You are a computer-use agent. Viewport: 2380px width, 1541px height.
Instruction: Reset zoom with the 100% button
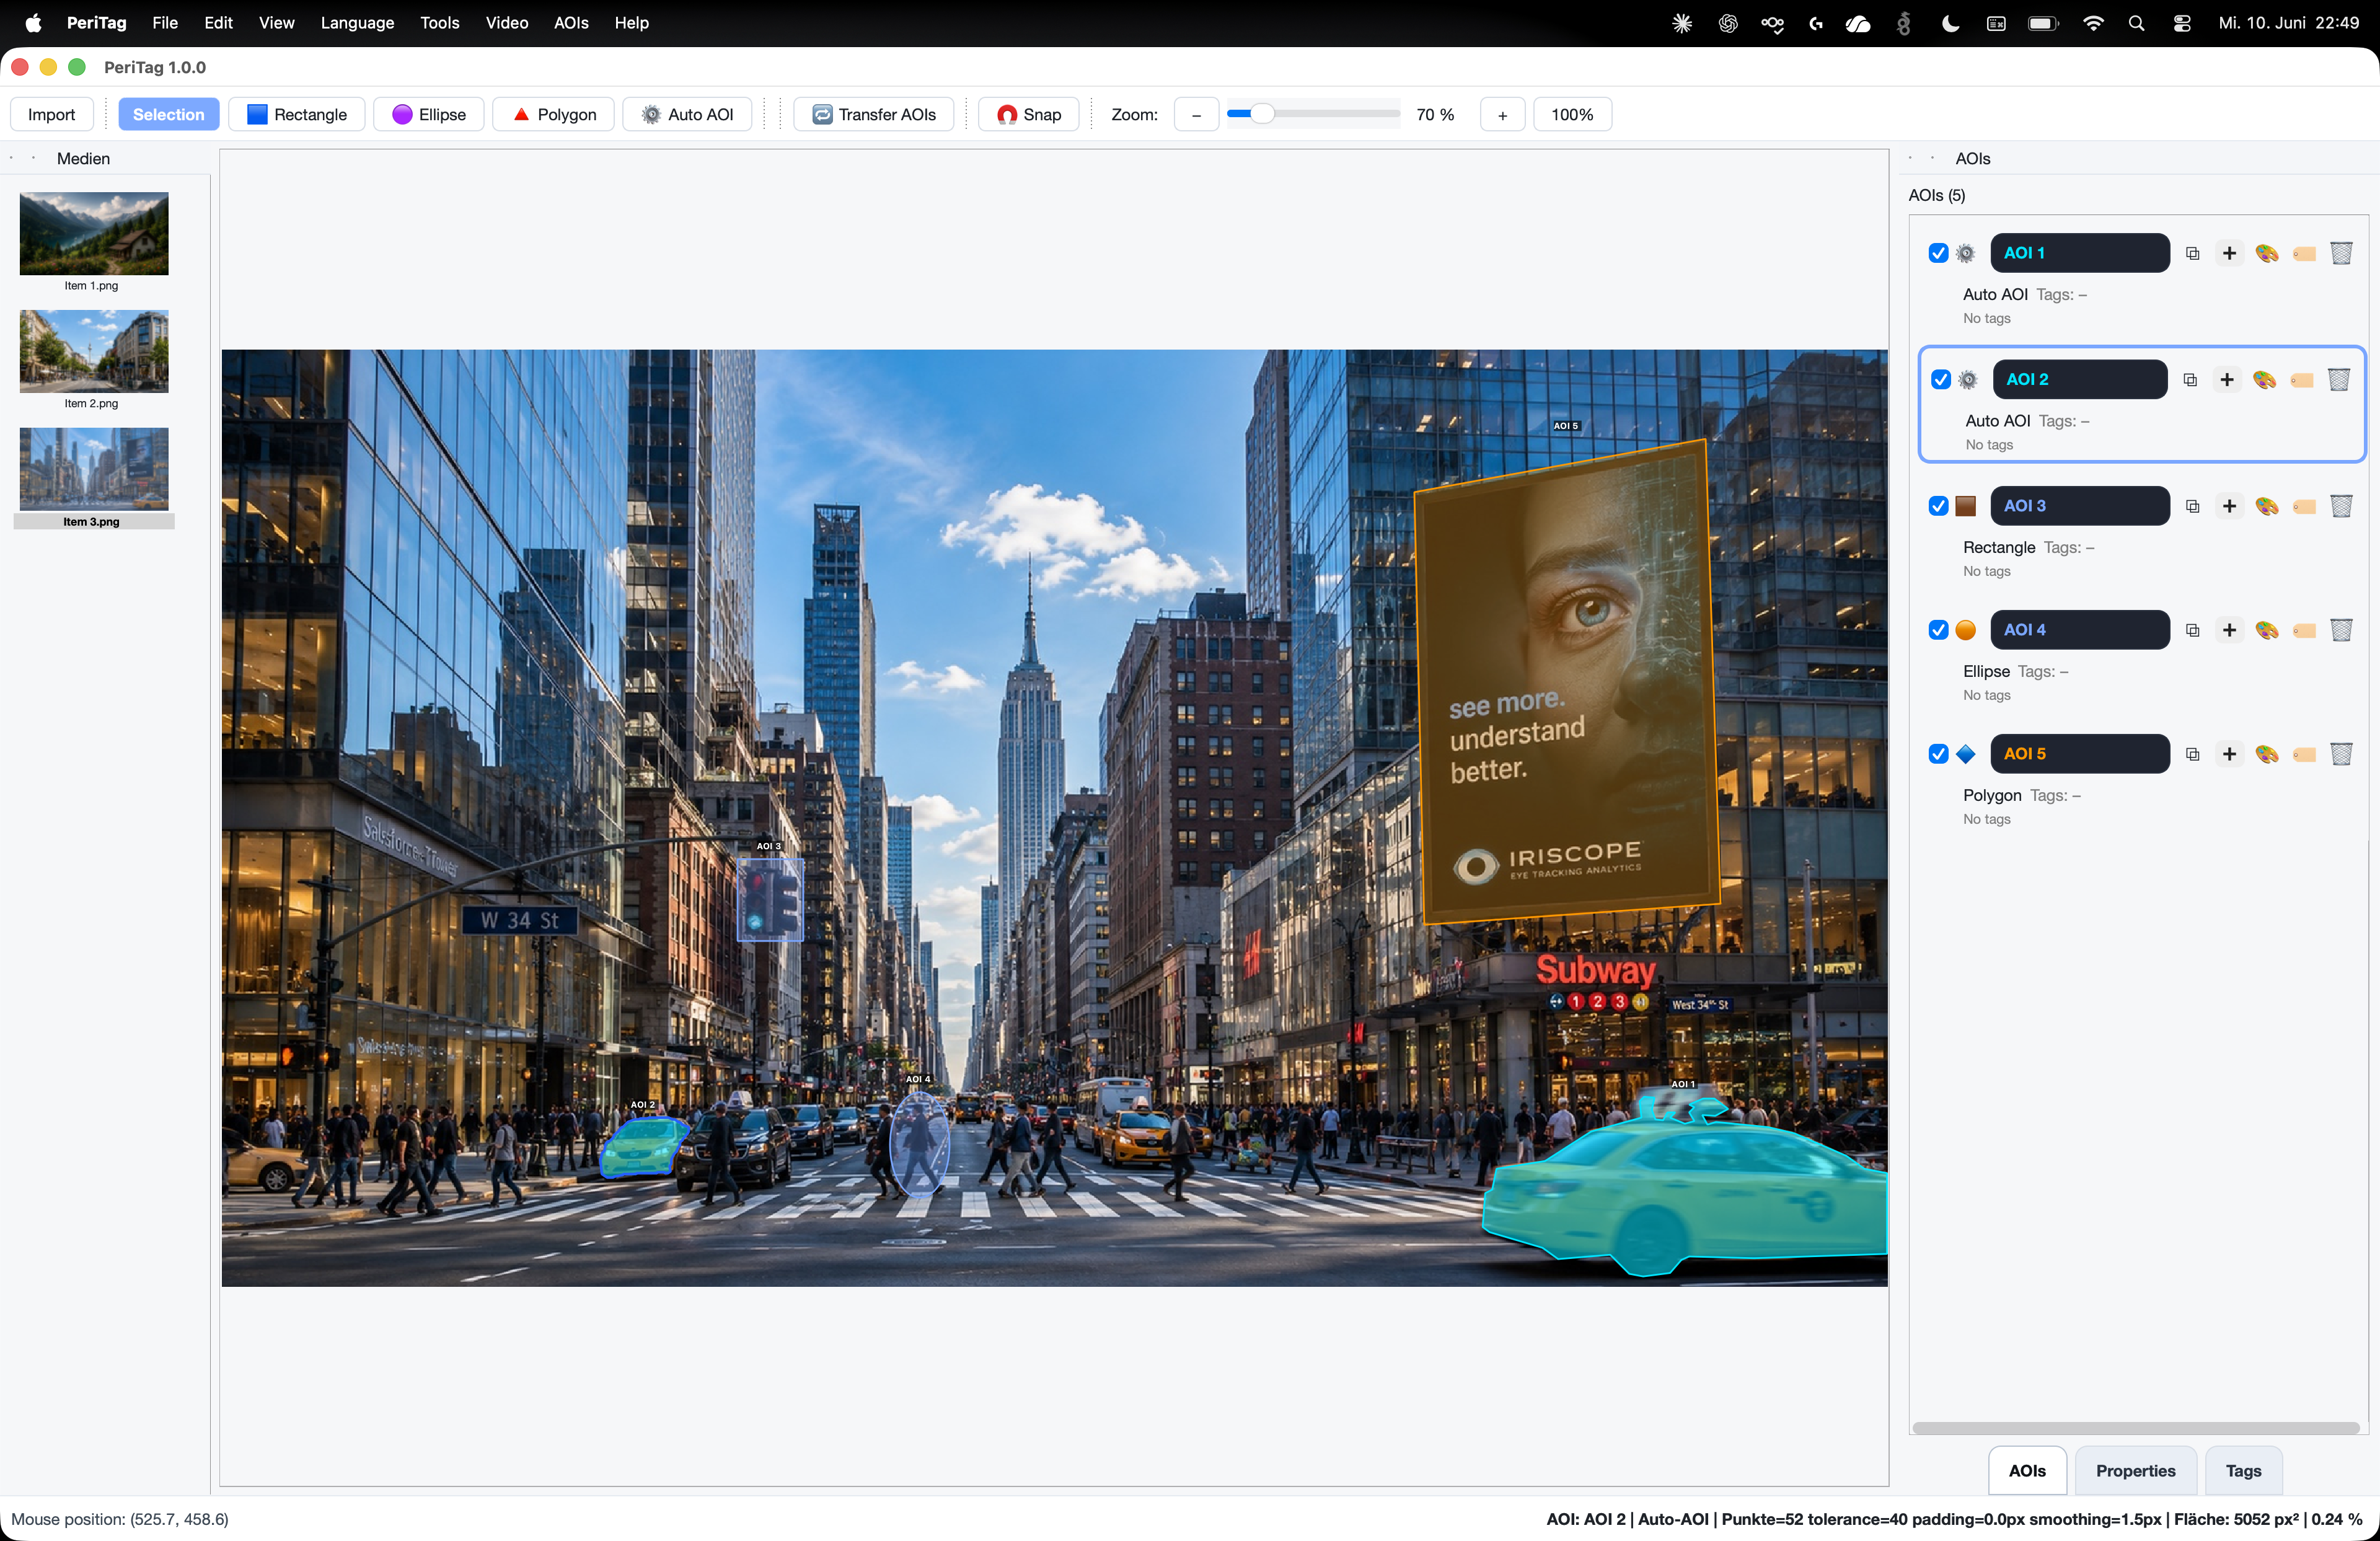click(x=1572, y=114)
